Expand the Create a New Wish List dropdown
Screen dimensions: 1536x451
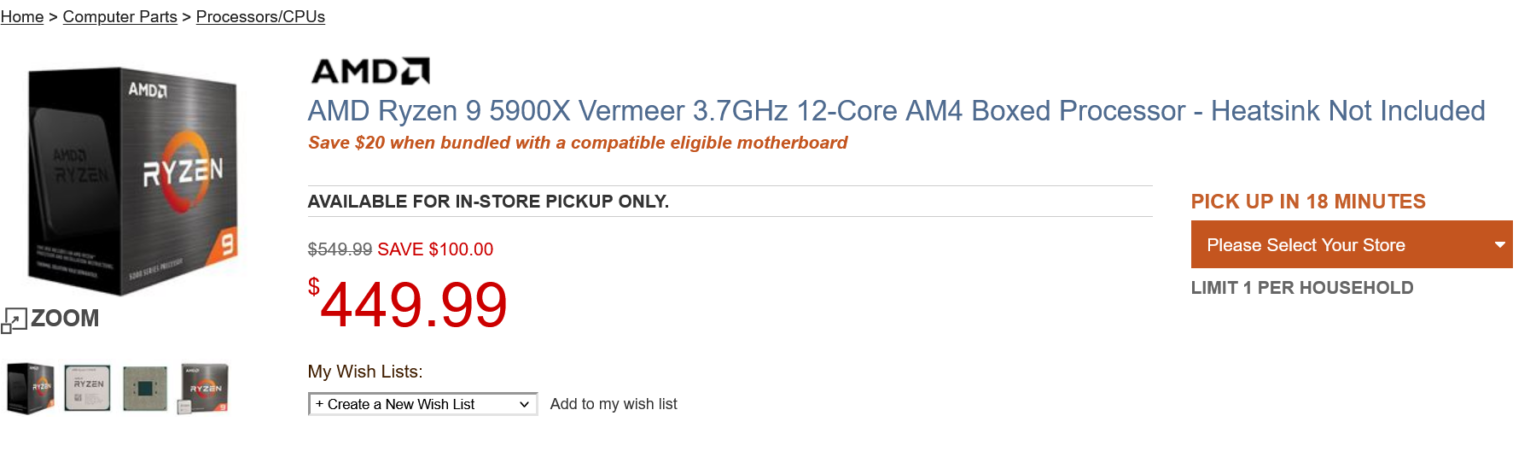tap(422, 404)
